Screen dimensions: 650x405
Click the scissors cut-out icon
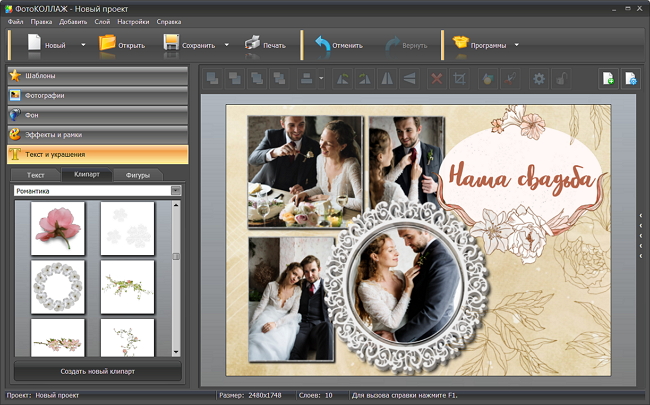click(x=510, y=78)
